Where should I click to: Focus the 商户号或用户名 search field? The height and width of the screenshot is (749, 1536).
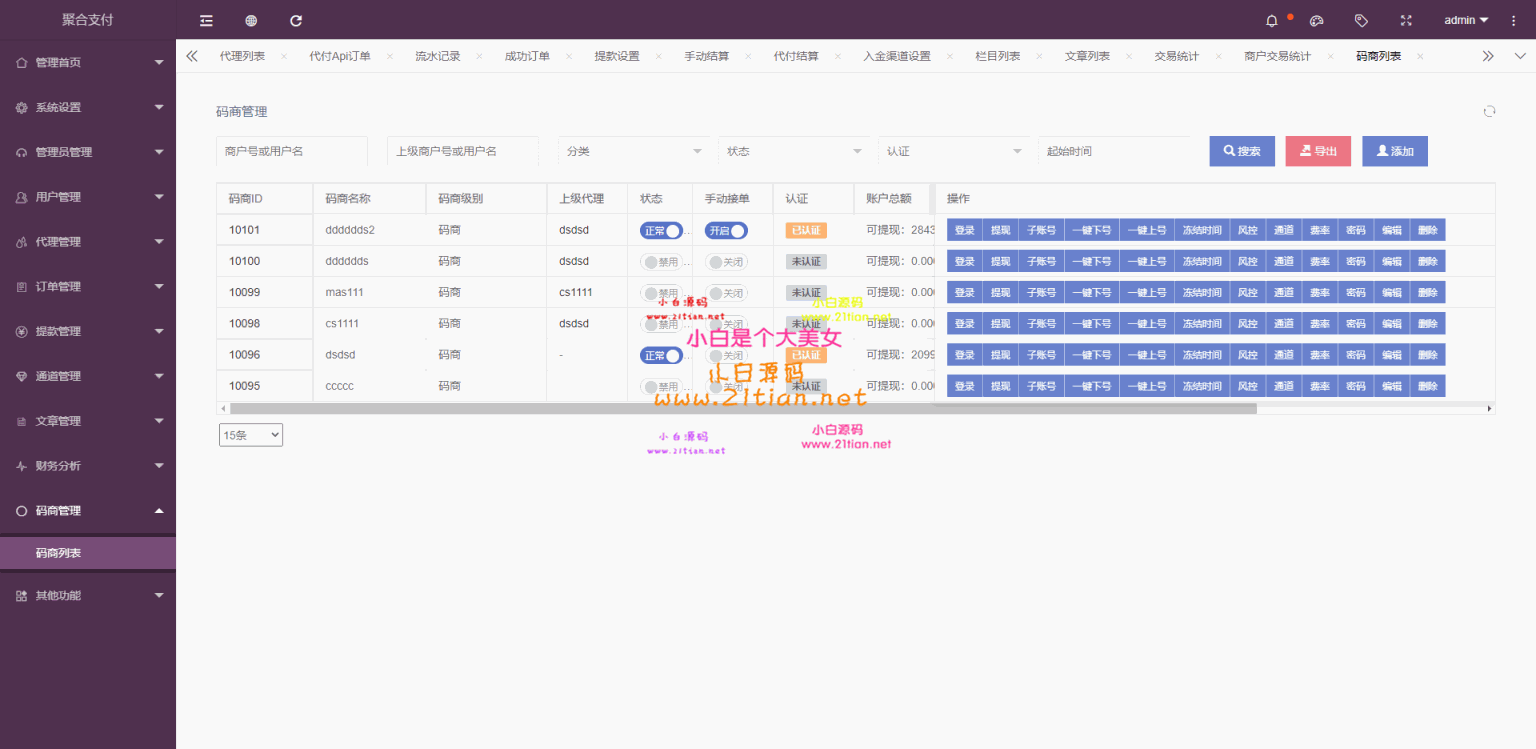point(292,151)
